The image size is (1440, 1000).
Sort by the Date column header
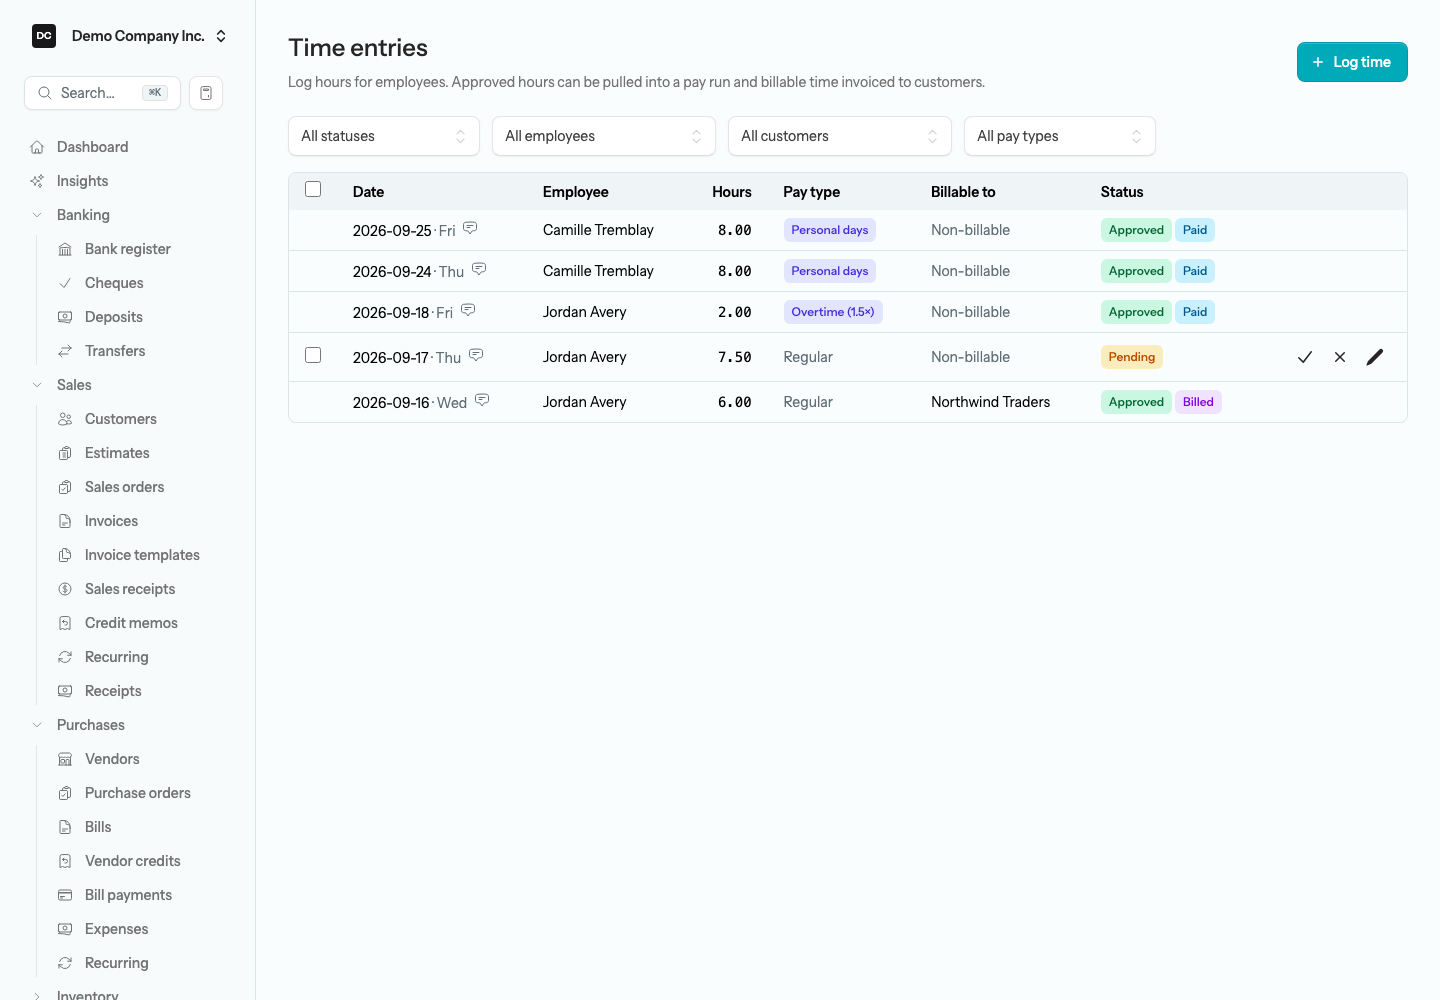pos(368,192)
